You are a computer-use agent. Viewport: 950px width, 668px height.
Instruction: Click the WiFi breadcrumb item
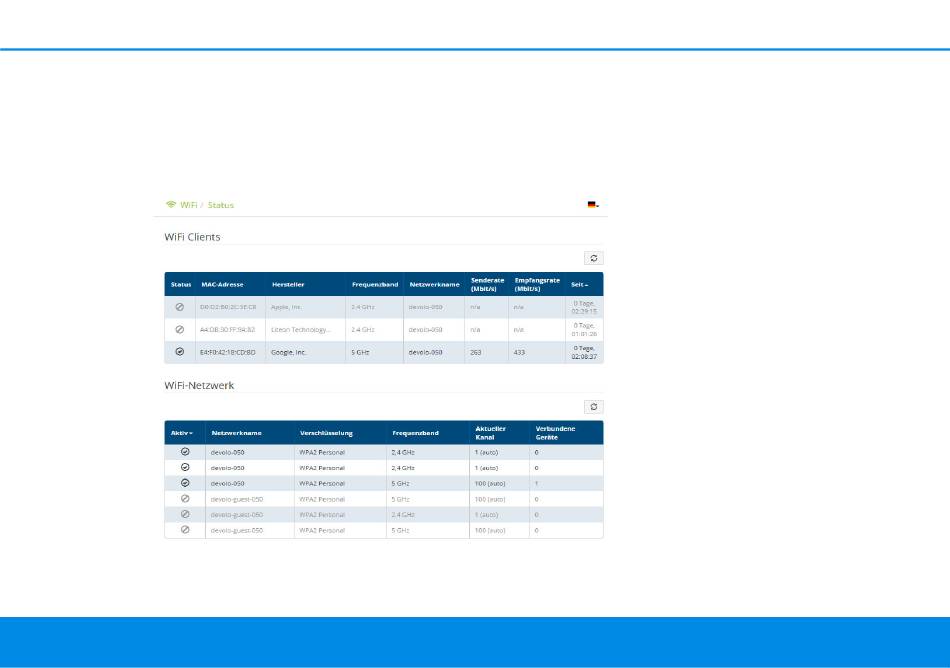click(x=188, y=205)
